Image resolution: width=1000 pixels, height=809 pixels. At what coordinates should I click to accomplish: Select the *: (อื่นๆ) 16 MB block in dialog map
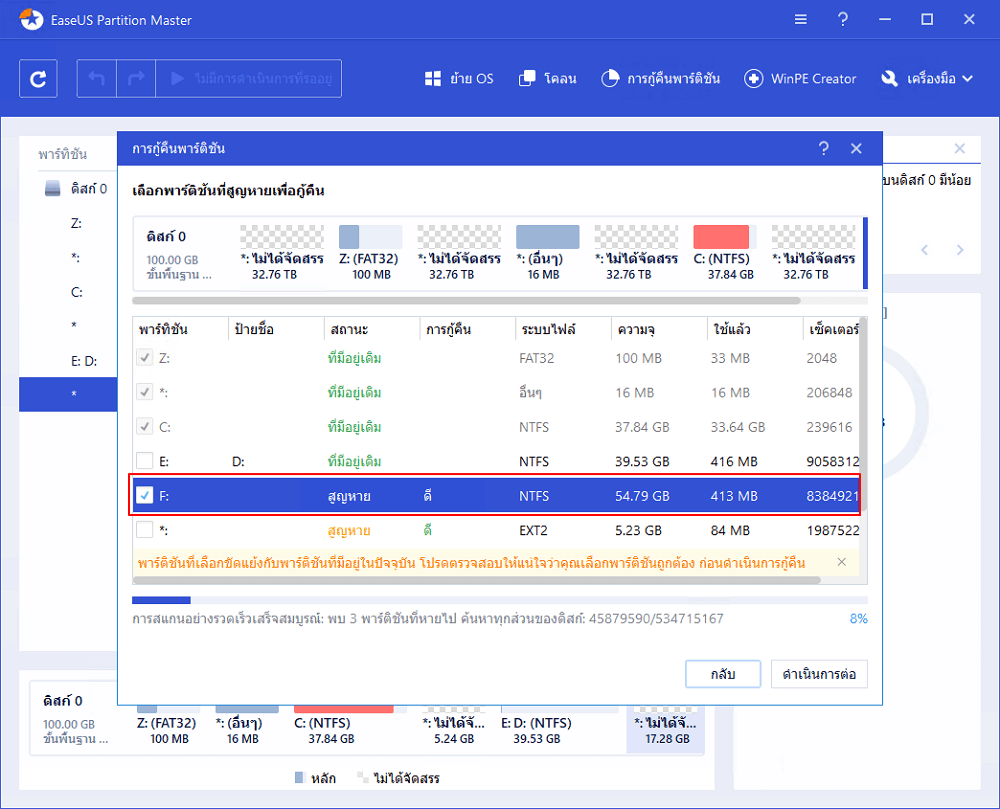pos(547,252)
